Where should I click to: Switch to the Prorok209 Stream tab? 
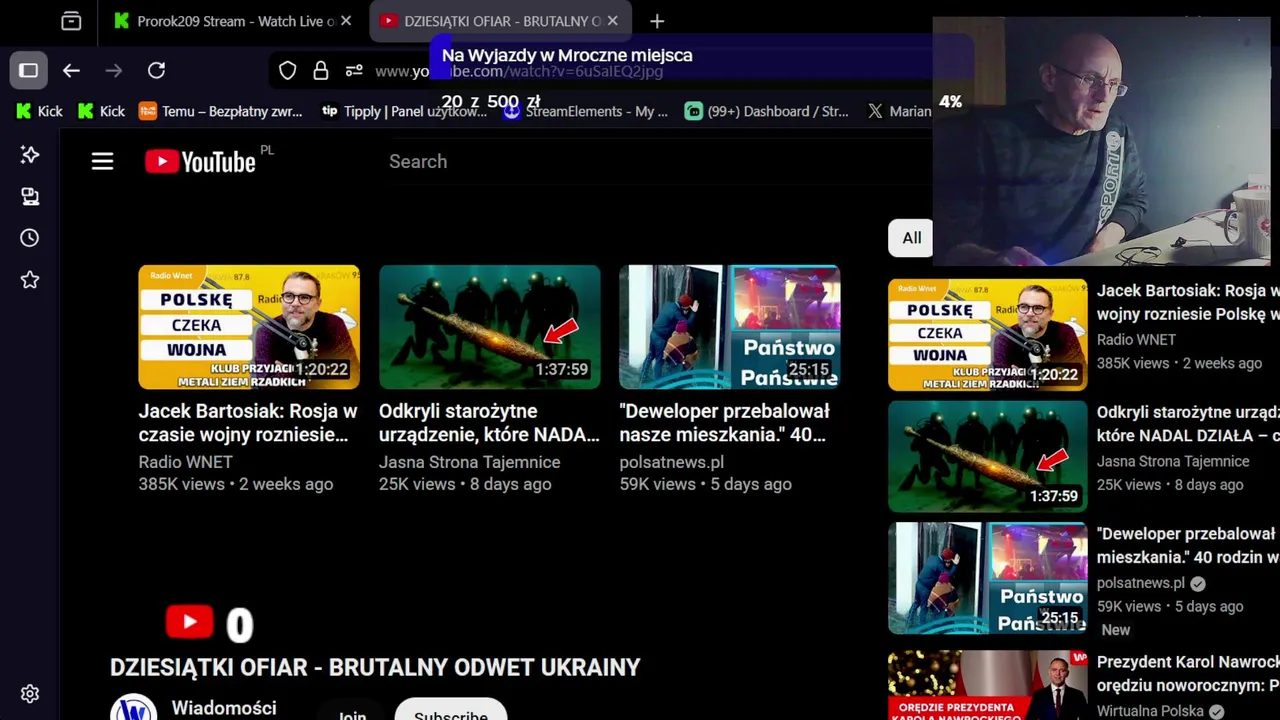click(x=234, y=21)
